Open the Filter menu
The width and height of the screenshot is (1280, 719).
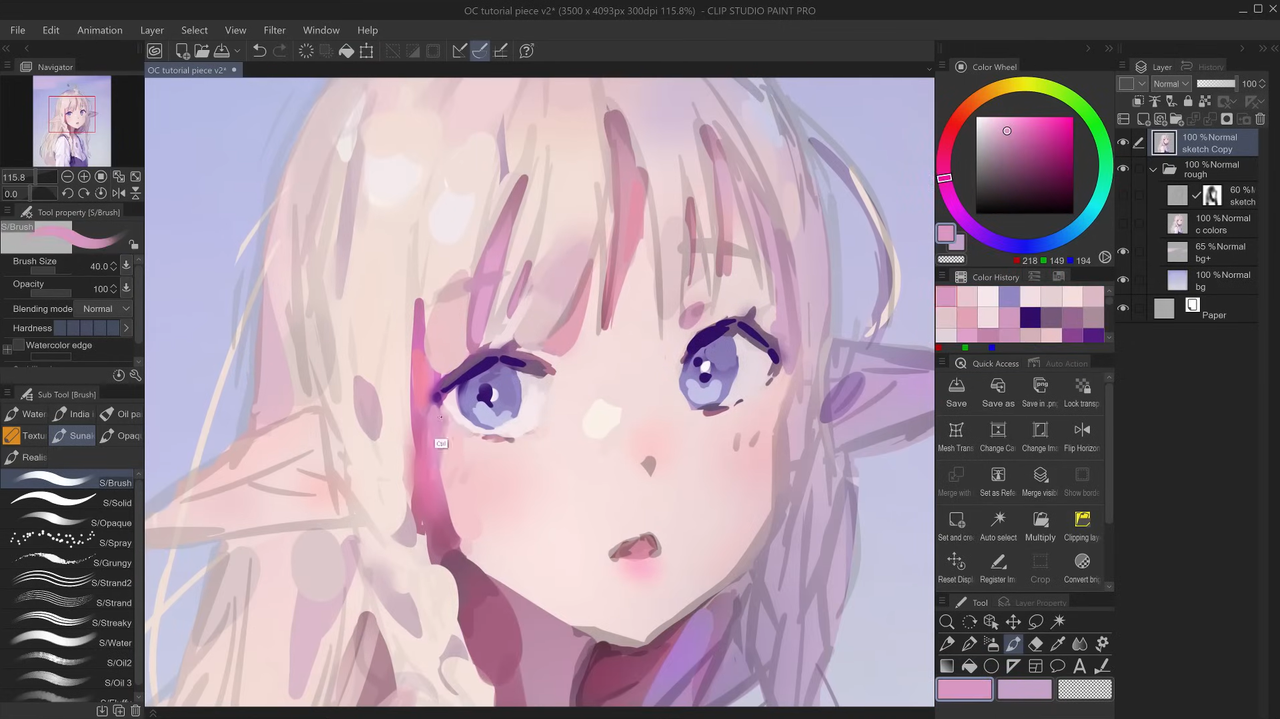[x=274, y=30]
